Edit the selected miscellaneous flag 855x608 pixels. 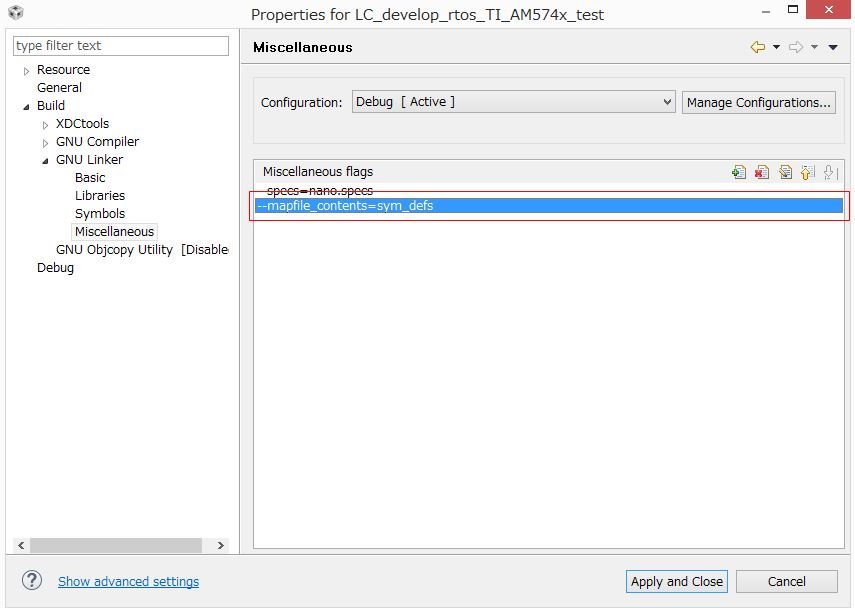tap(785, 172)
